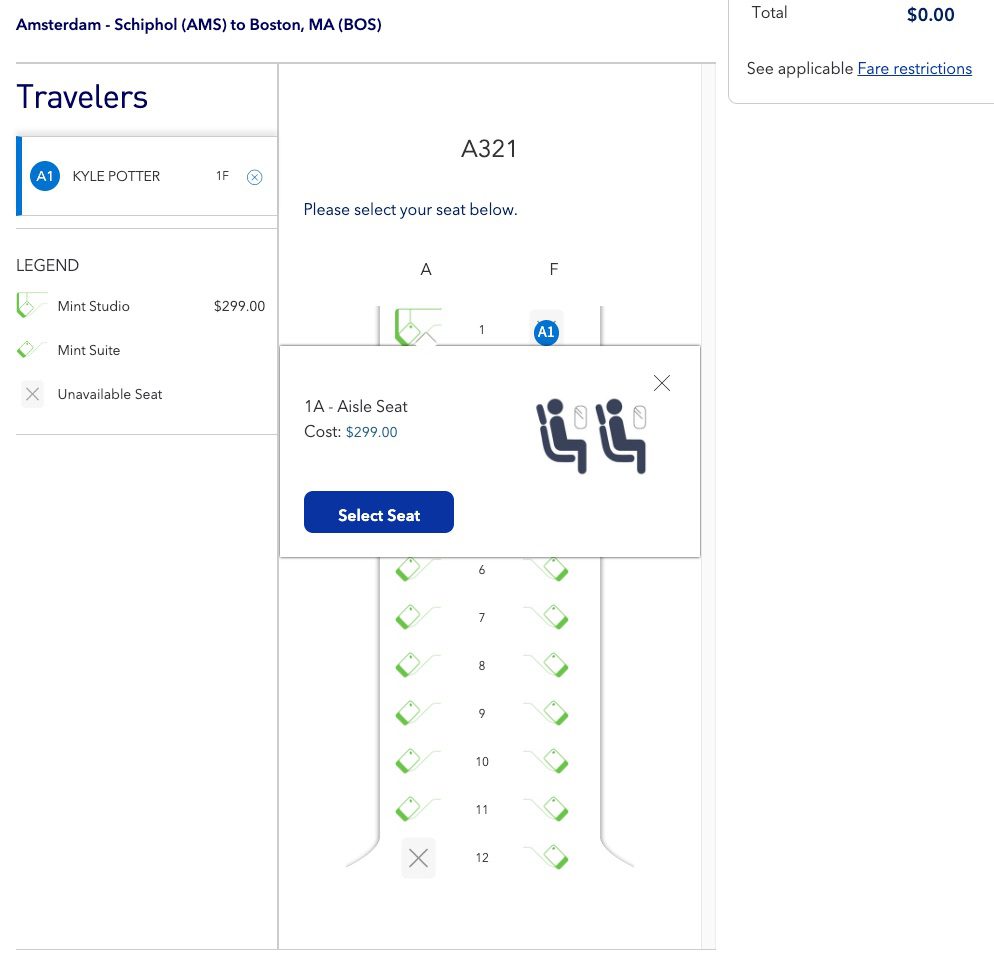
Task: Remove KYLE POTTER using the circled X
Action: (255, 176)
